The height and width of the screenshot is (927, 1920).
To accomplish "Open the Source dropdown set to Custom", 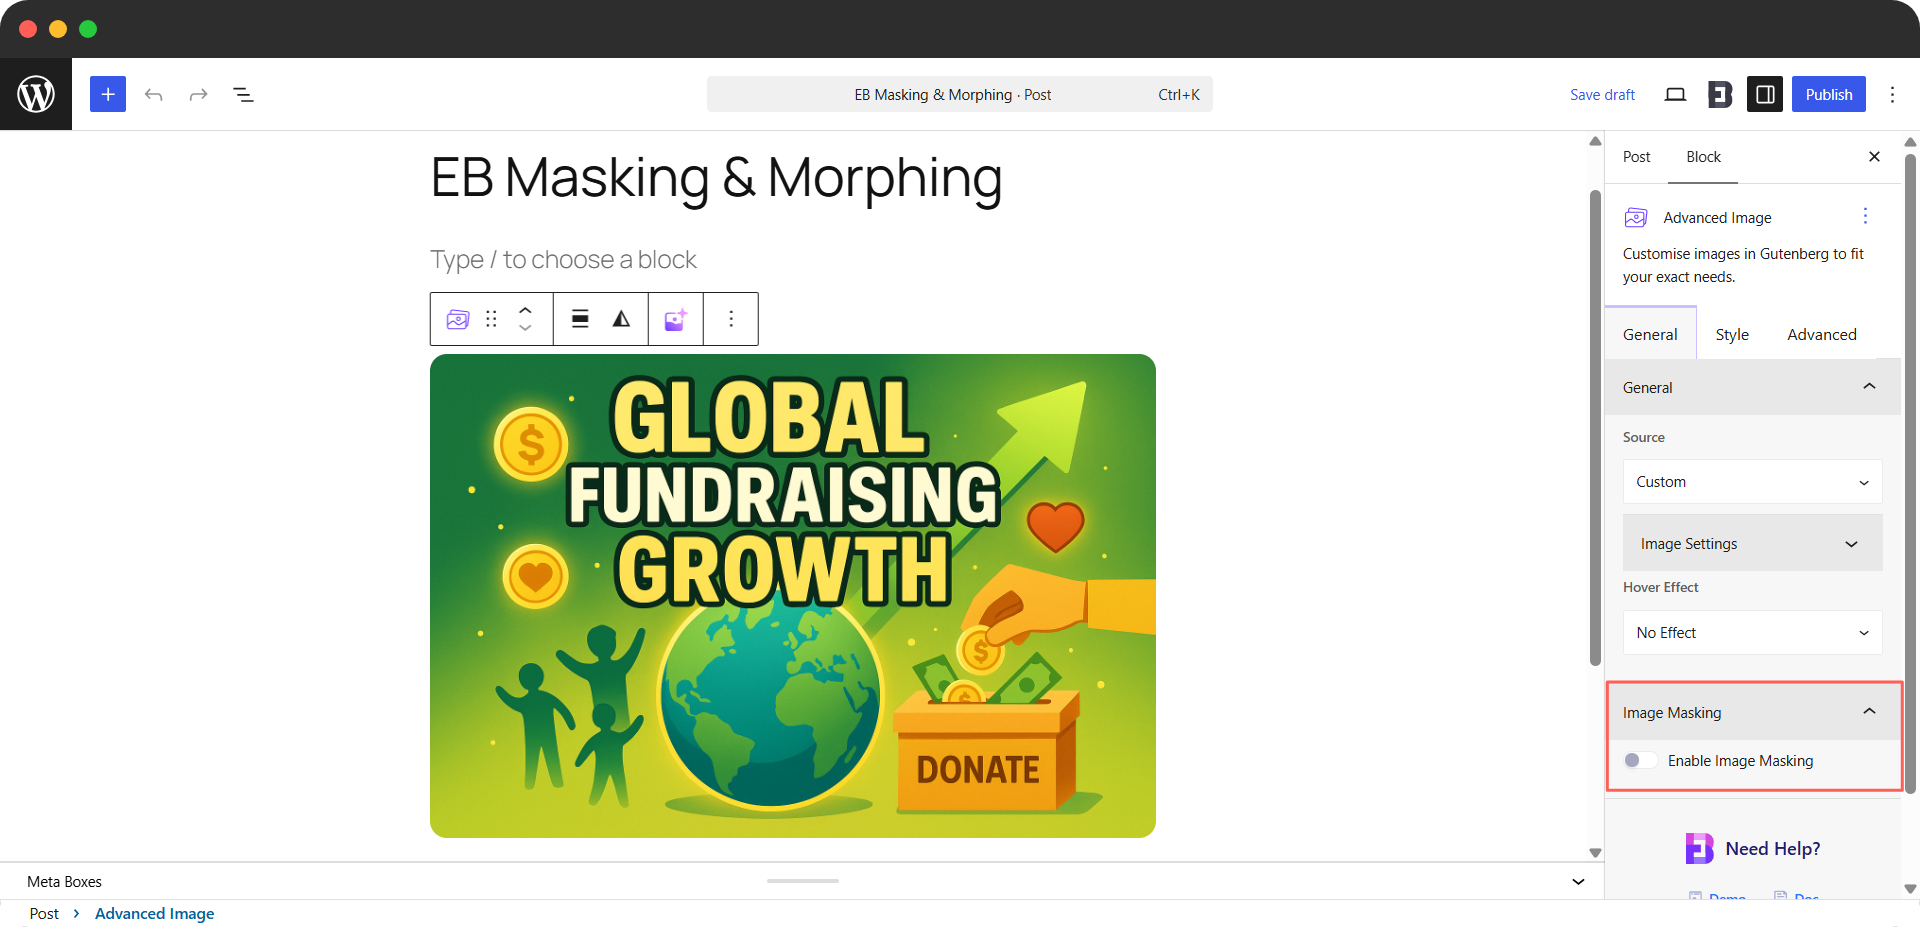I will click(x=1752, y=482).
